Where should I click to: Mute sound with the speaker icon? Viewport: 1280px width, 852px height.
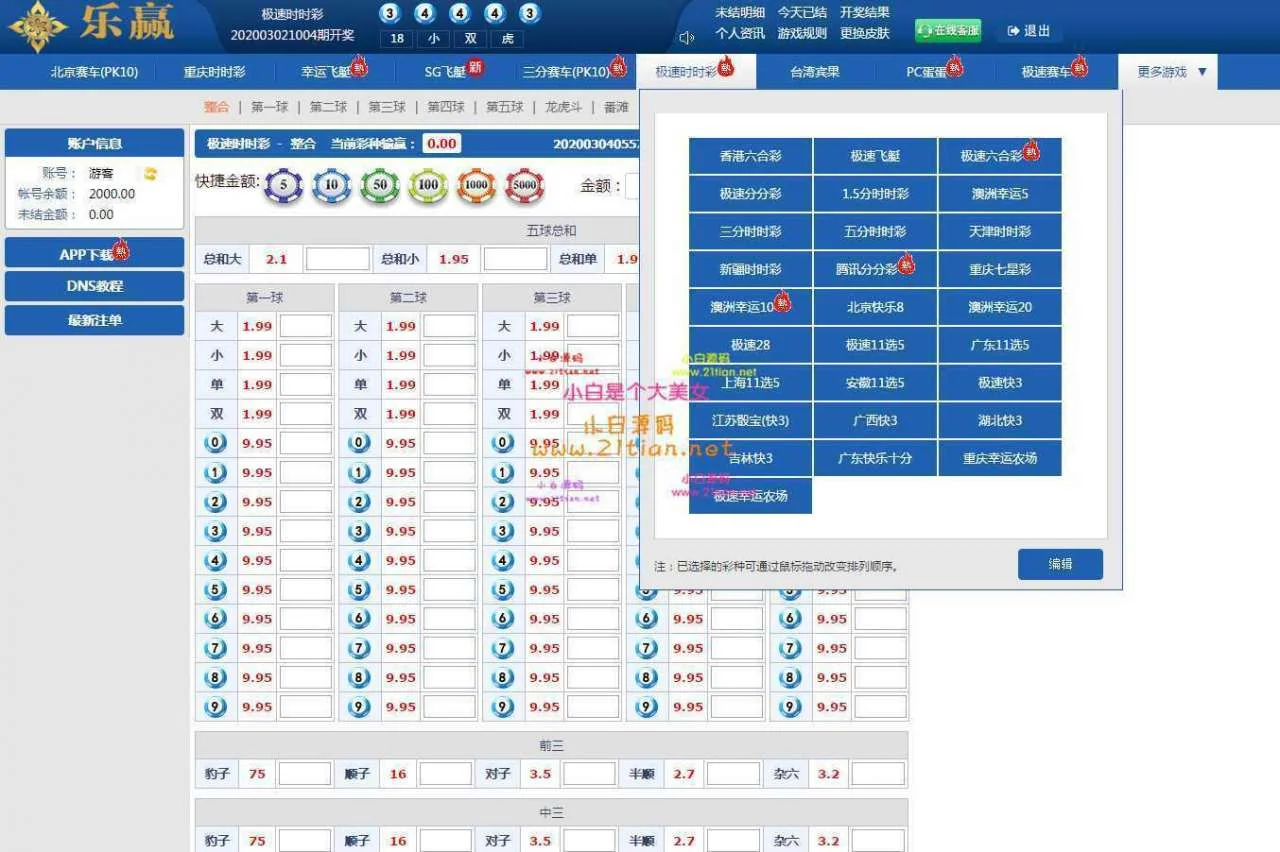[x=686, y=38]
